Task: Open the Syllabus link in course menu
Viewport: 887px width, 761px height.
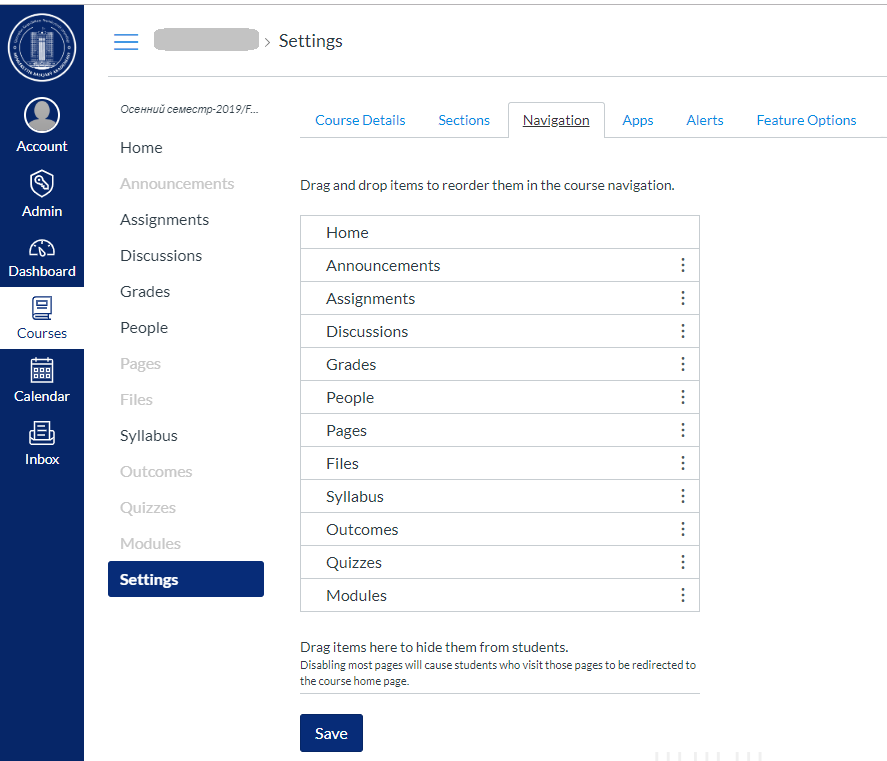Action: point(149,436)
